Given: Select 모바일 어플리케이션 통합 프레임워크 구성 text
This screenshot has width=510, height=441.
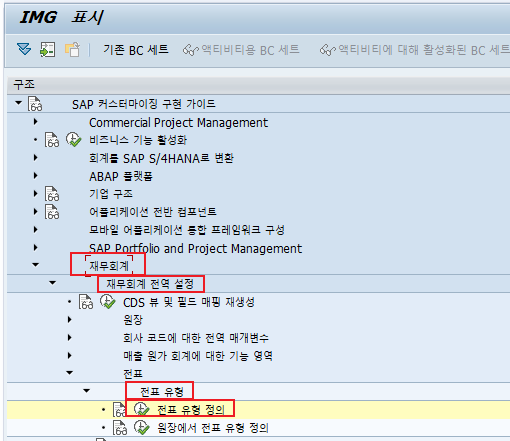Looking at the screenshot, I should 187,230.
